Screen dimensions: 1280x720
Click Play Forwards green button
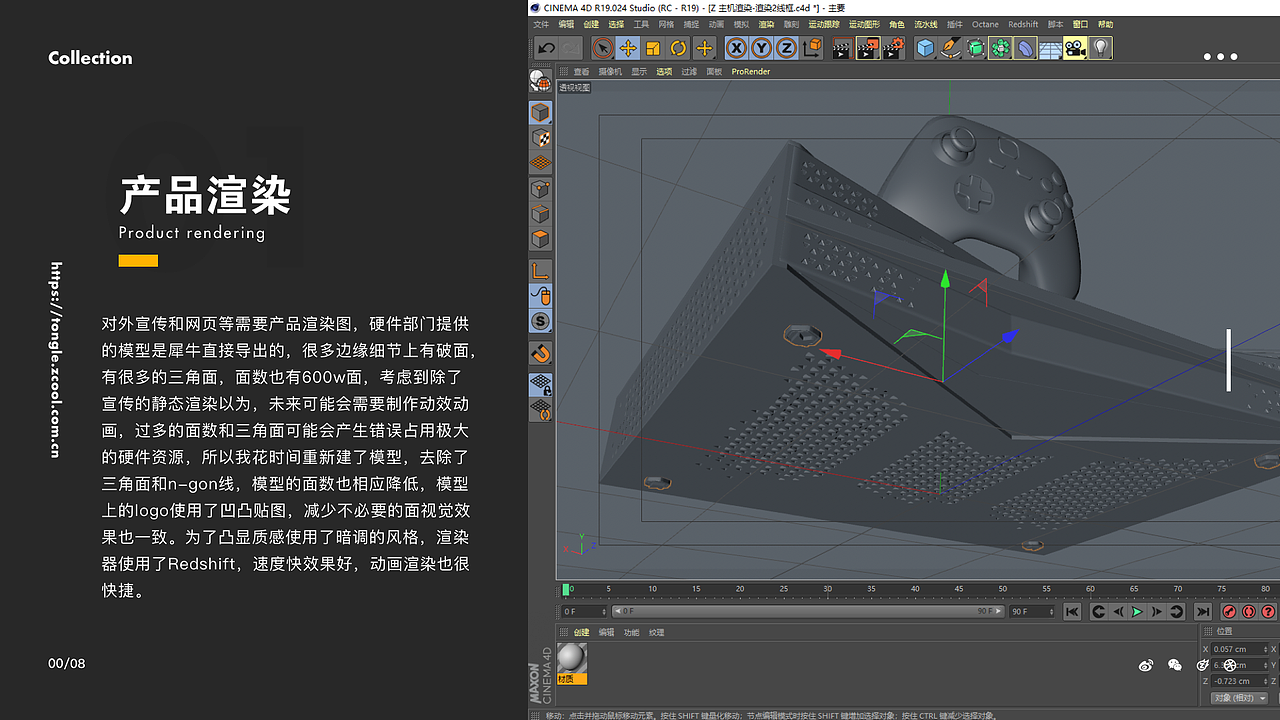[1137, 612]
